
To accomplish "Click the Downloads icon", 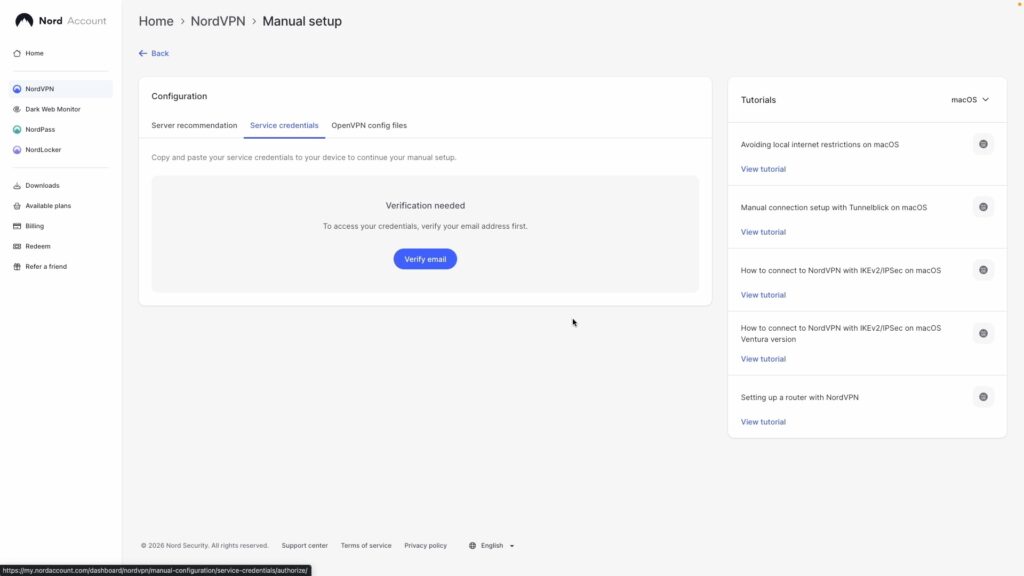I will point(17,186).
